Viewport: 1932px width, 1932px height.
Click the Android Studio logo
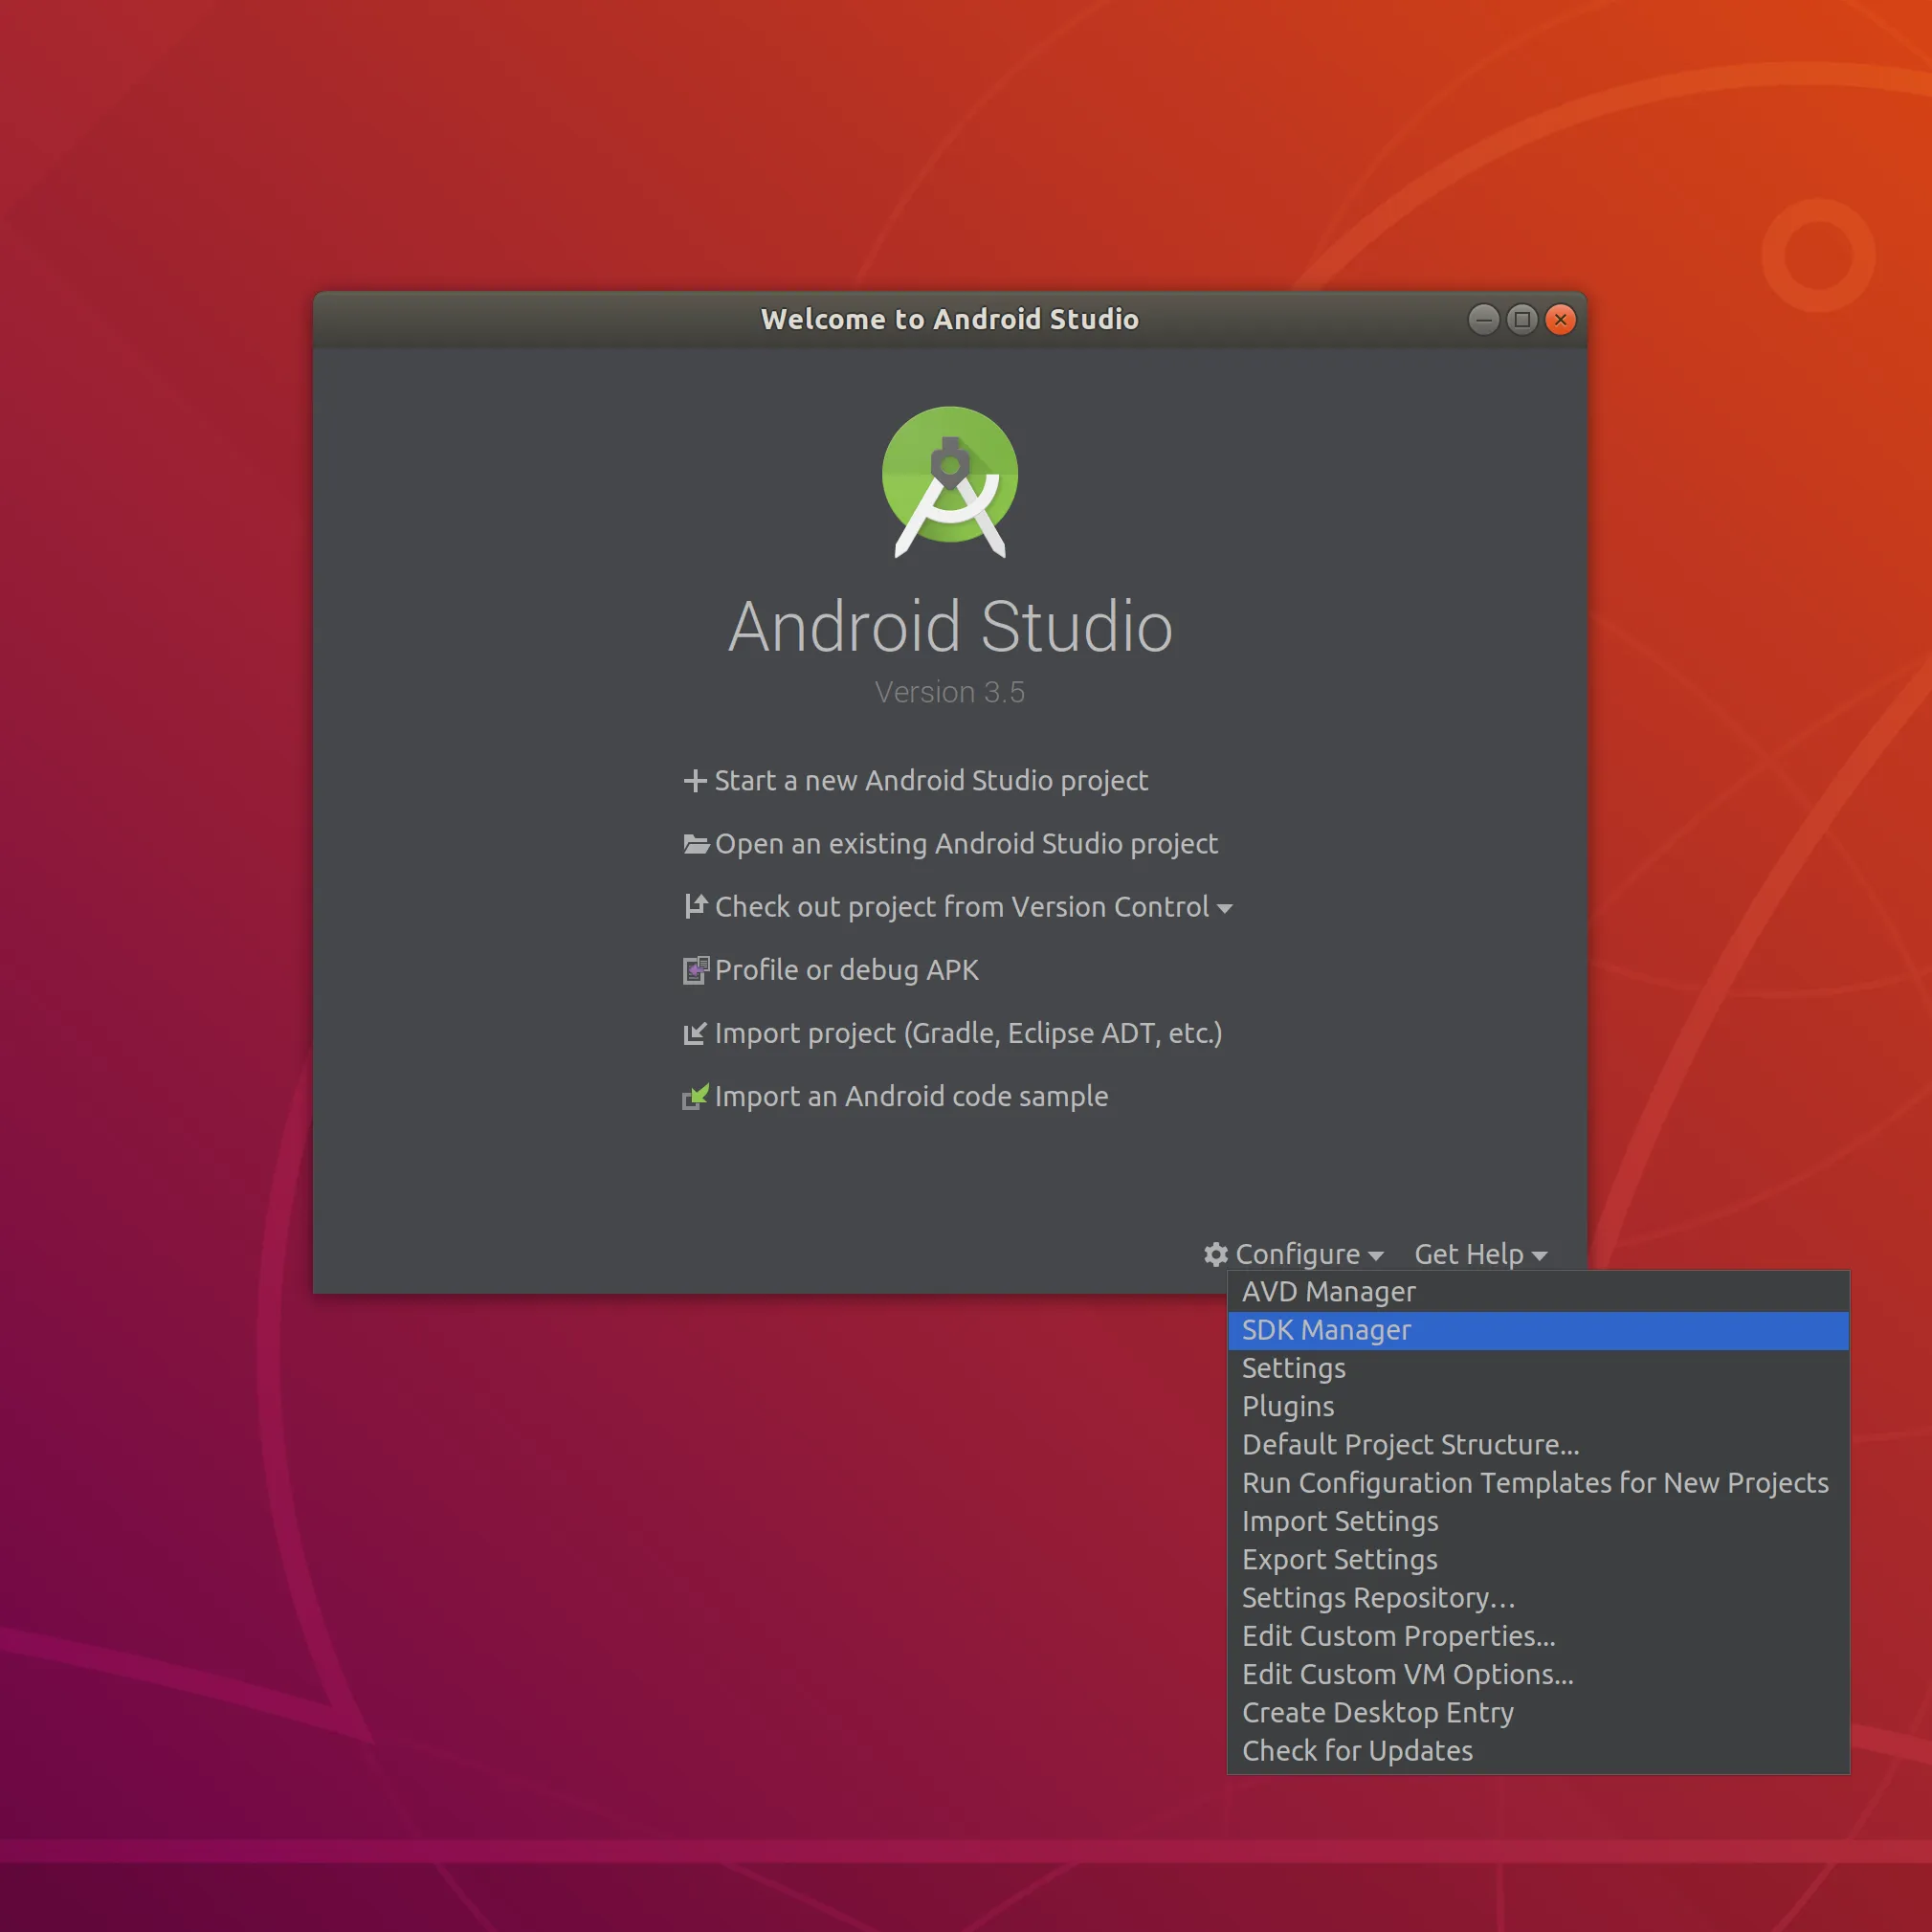click(x=950, y=477)
